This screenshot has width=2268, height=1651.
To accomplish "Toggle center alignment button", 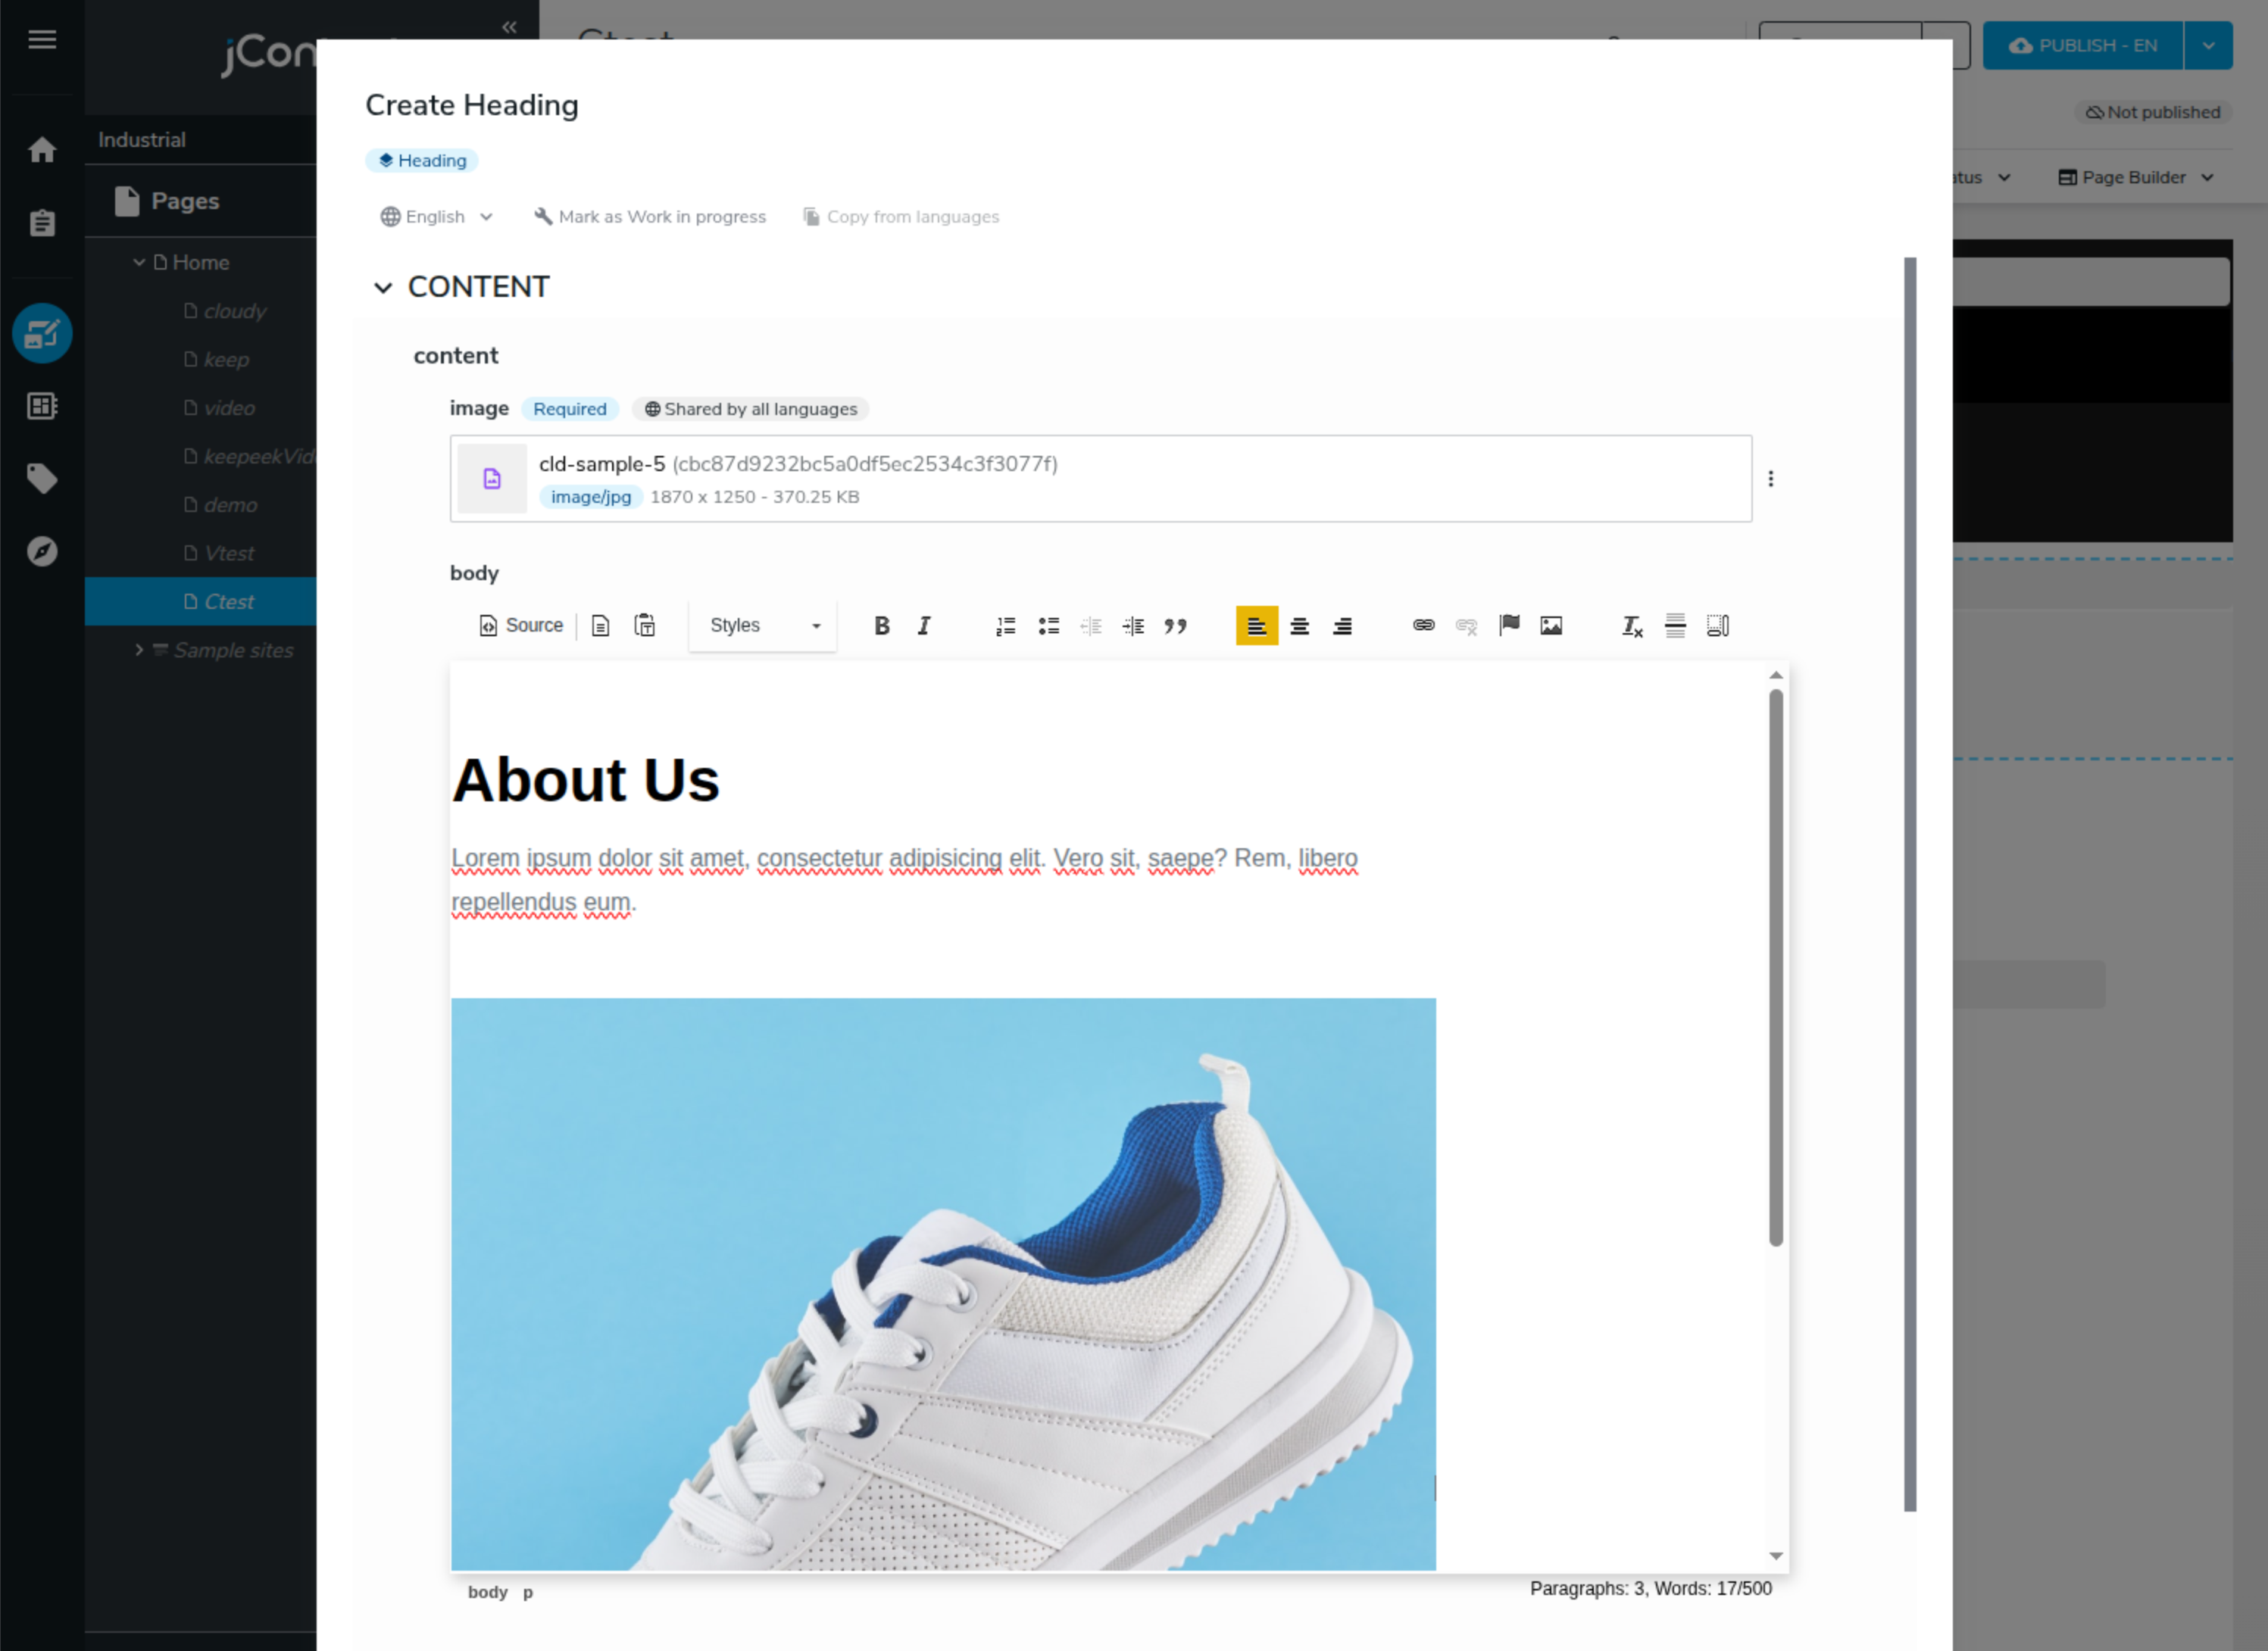I will tap(1299, 626).
